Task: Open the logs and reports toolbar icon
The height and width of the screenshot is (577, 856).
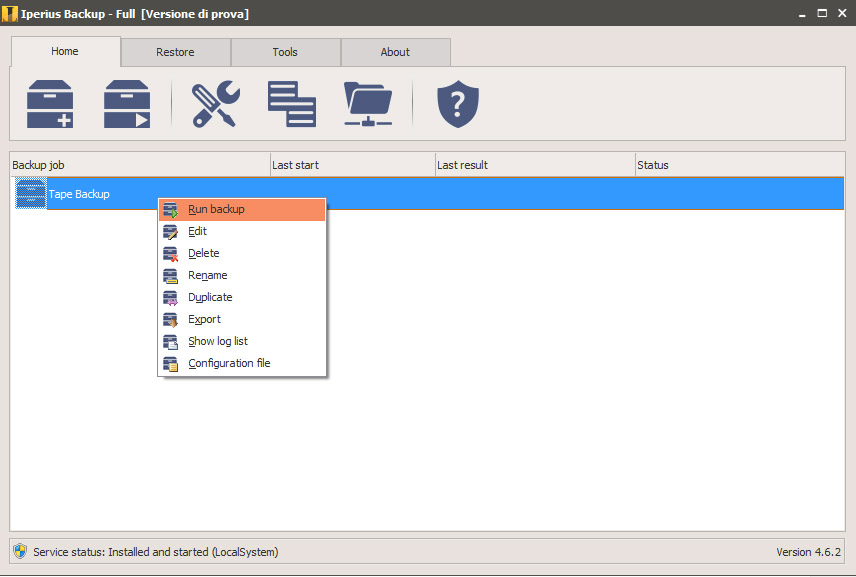Action: pos(292,104)
